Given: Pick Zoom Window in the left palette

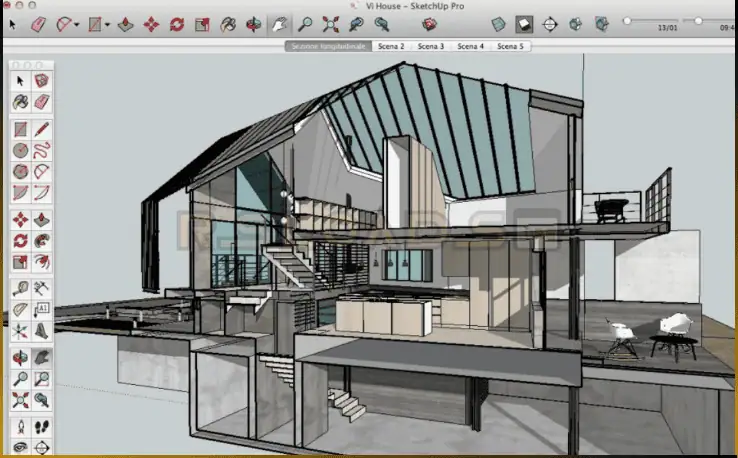Looking at the screenshot, I should (x=41, y=379).
